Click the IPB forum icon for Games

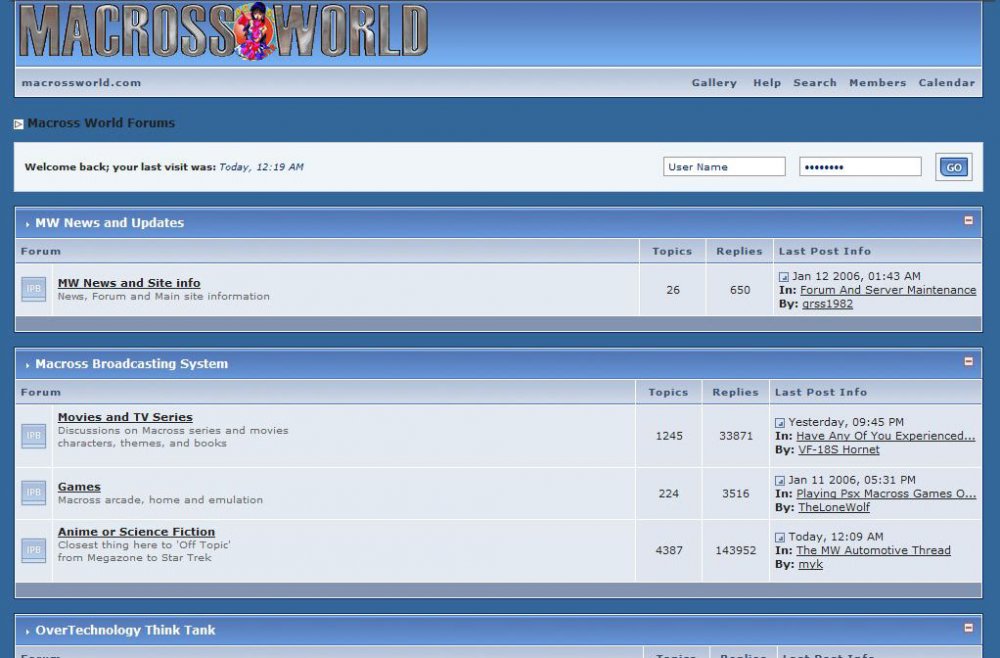coord(34,493)
